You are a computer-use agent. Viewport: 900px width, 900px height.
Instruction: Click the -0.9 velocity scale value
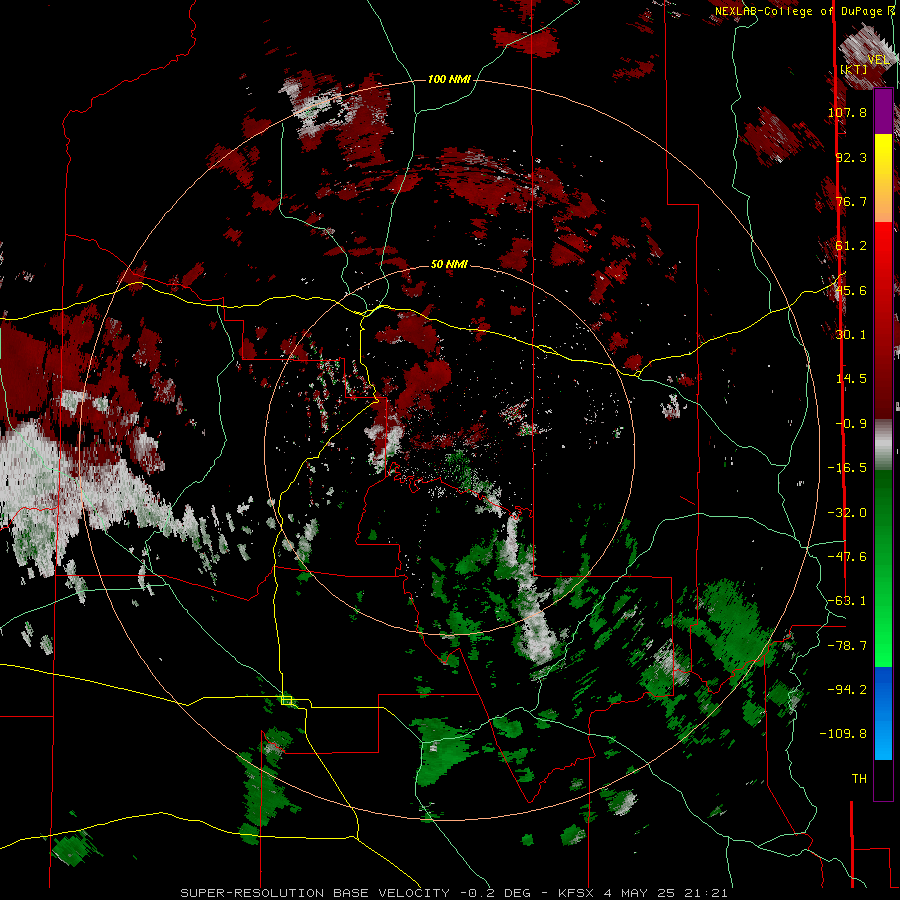[851, 424]
